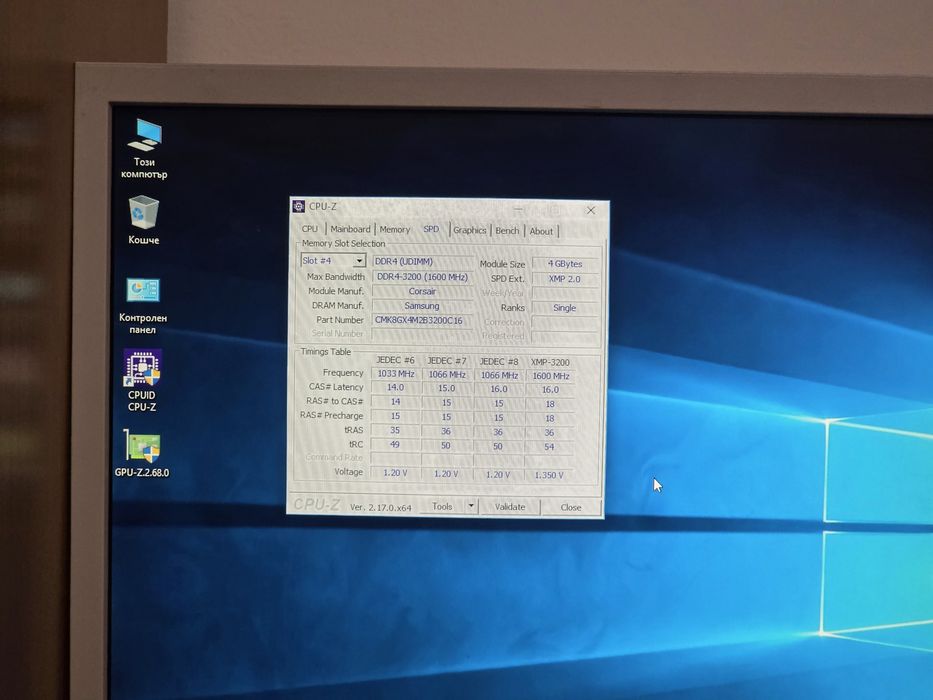Click the tRC value 54
The width and height of the screenshot is (933, 700).
tap(549, 446)
